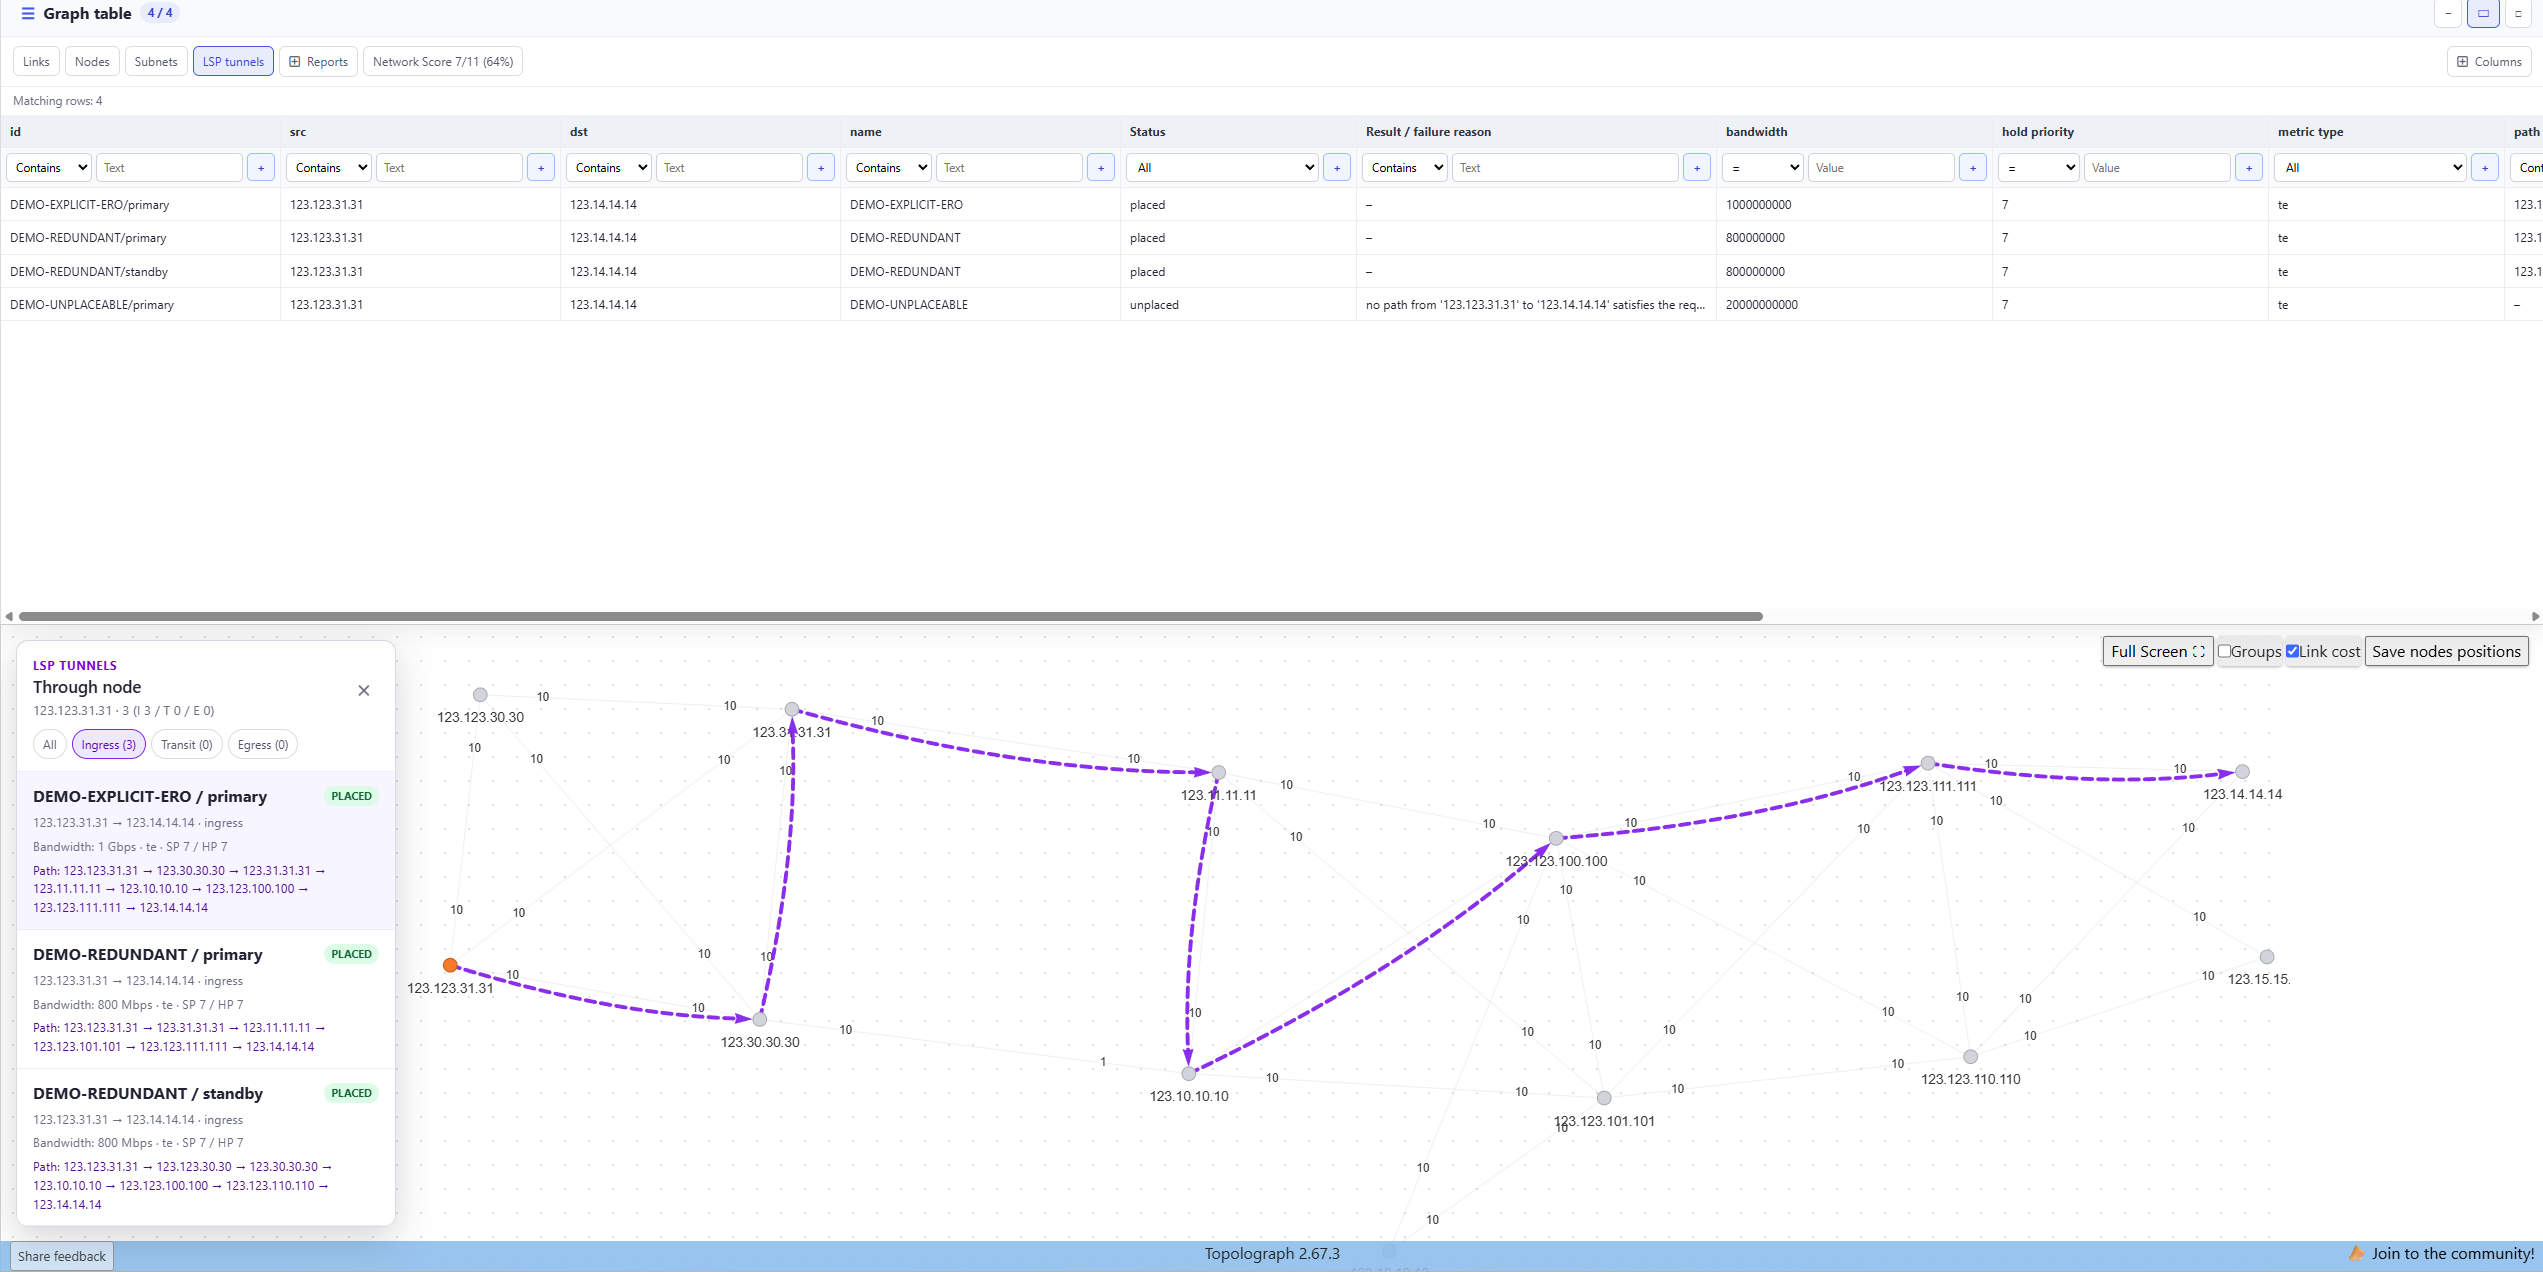Select the graph node 123.14.14.14

(2243, 772)
